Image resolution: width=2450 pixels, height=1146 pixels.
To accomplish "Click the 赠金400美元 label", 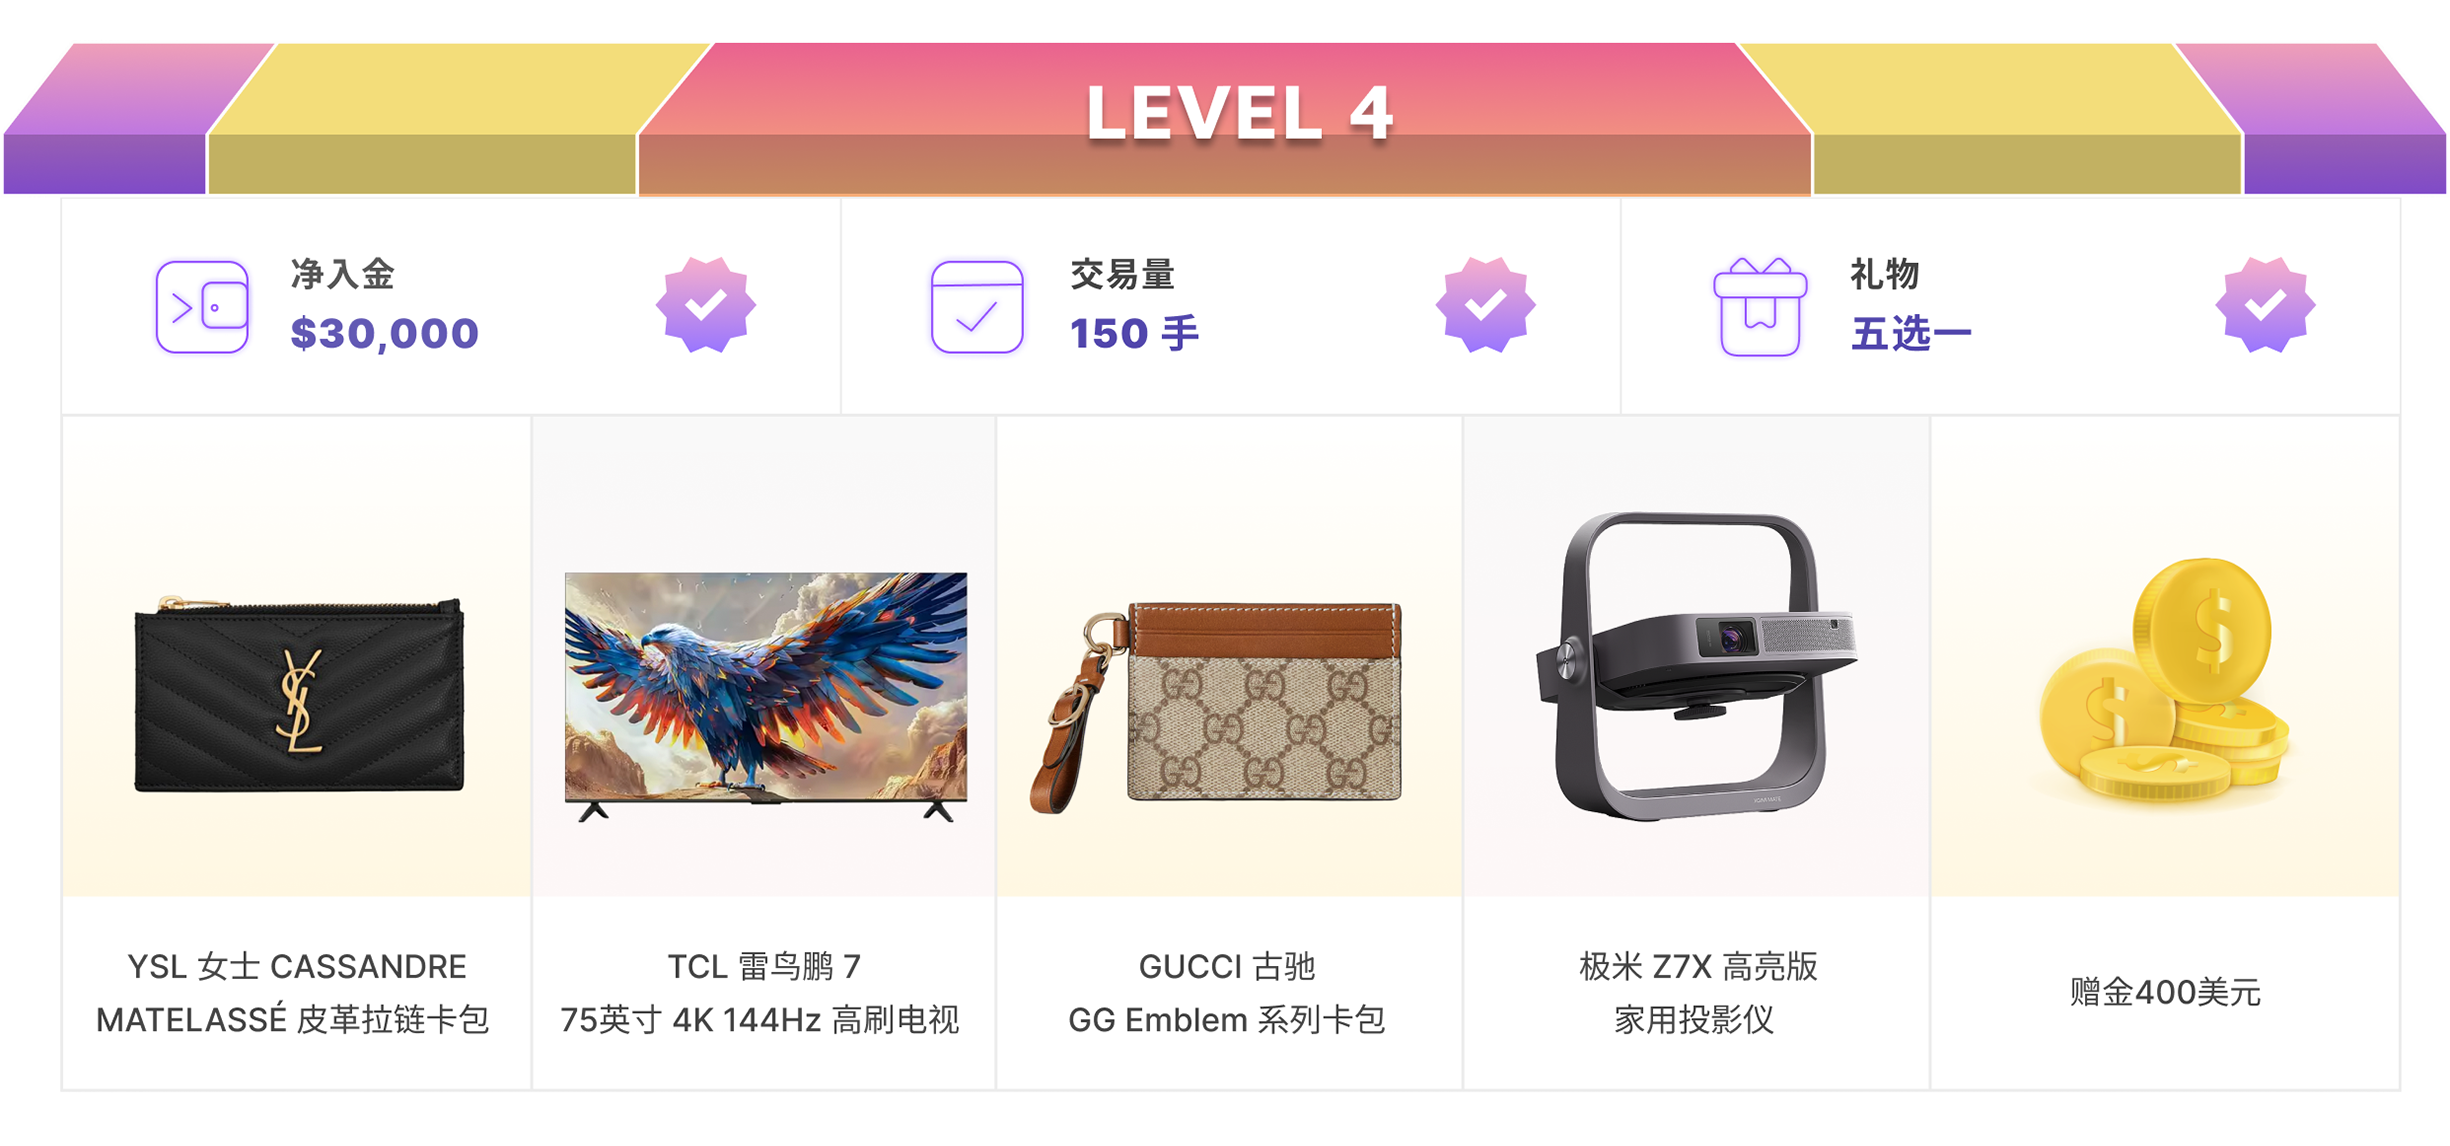I will [2165, 992].
